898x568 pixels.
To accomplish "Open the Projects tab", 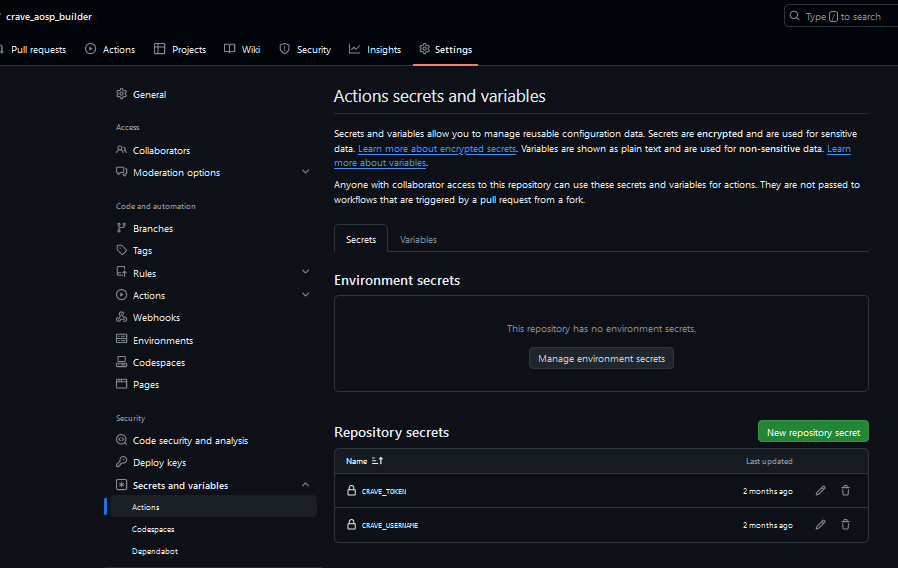I will pyautogui.click(x=180, y=50).
